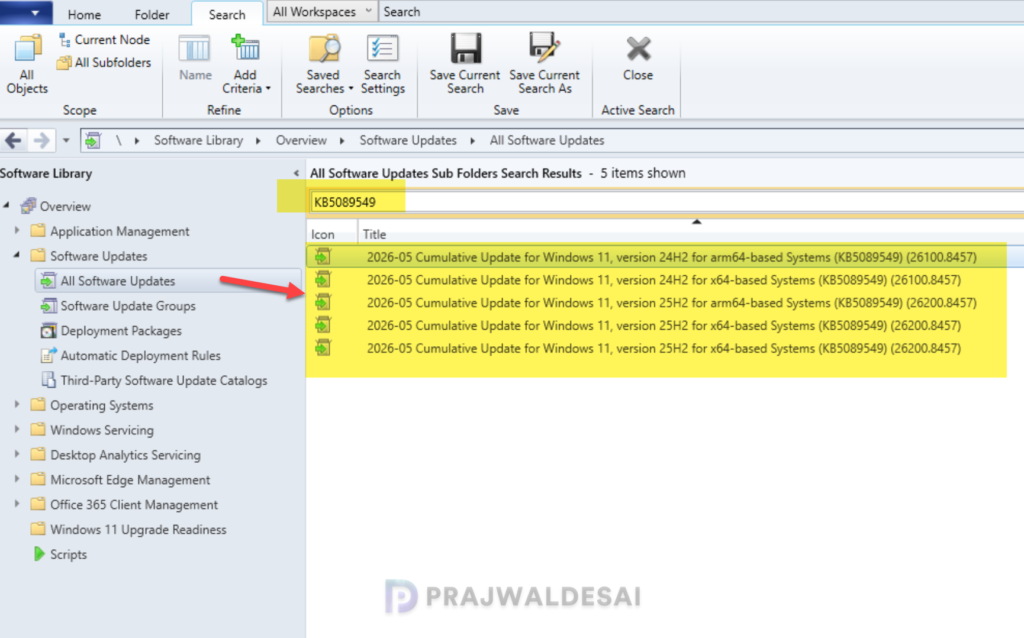Viewport: 1024px width, 638px height.
Task: Expand Windows Servicing folder
Action: coord(17,430)
